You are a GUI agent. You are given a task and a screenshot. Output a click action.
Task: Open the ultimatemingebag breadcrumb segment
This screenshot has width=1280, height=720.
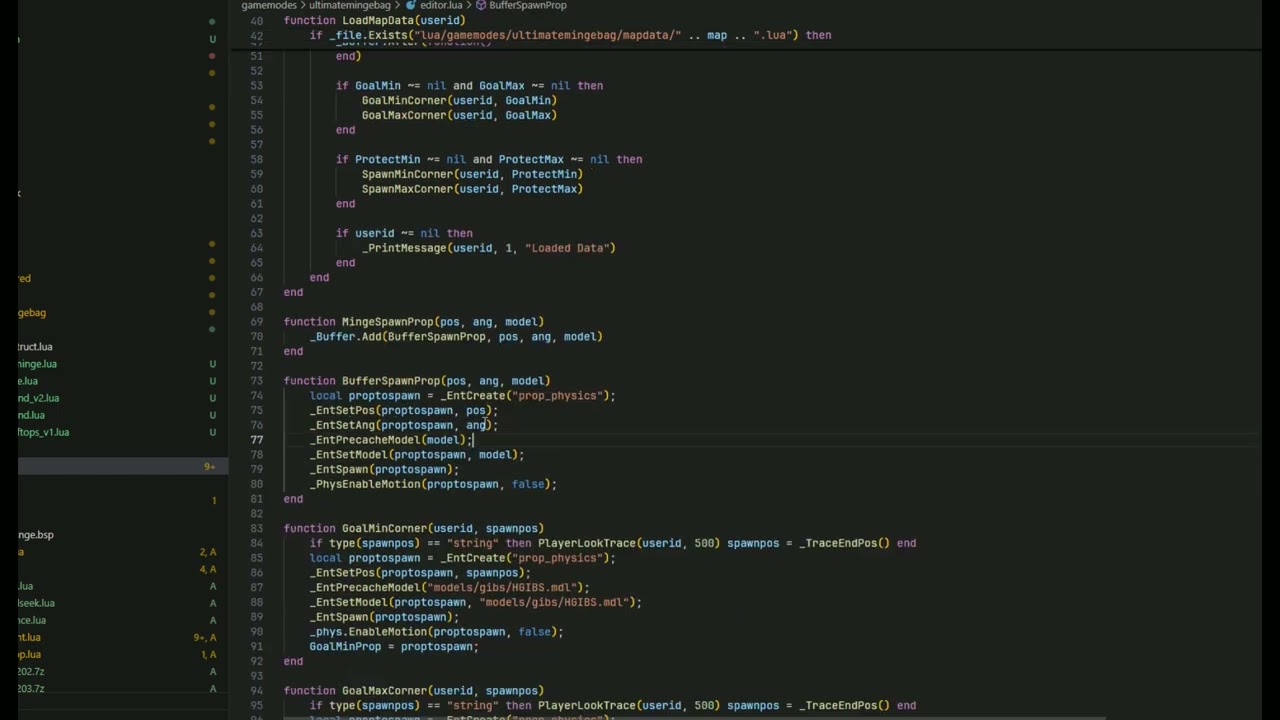point(352,5)
